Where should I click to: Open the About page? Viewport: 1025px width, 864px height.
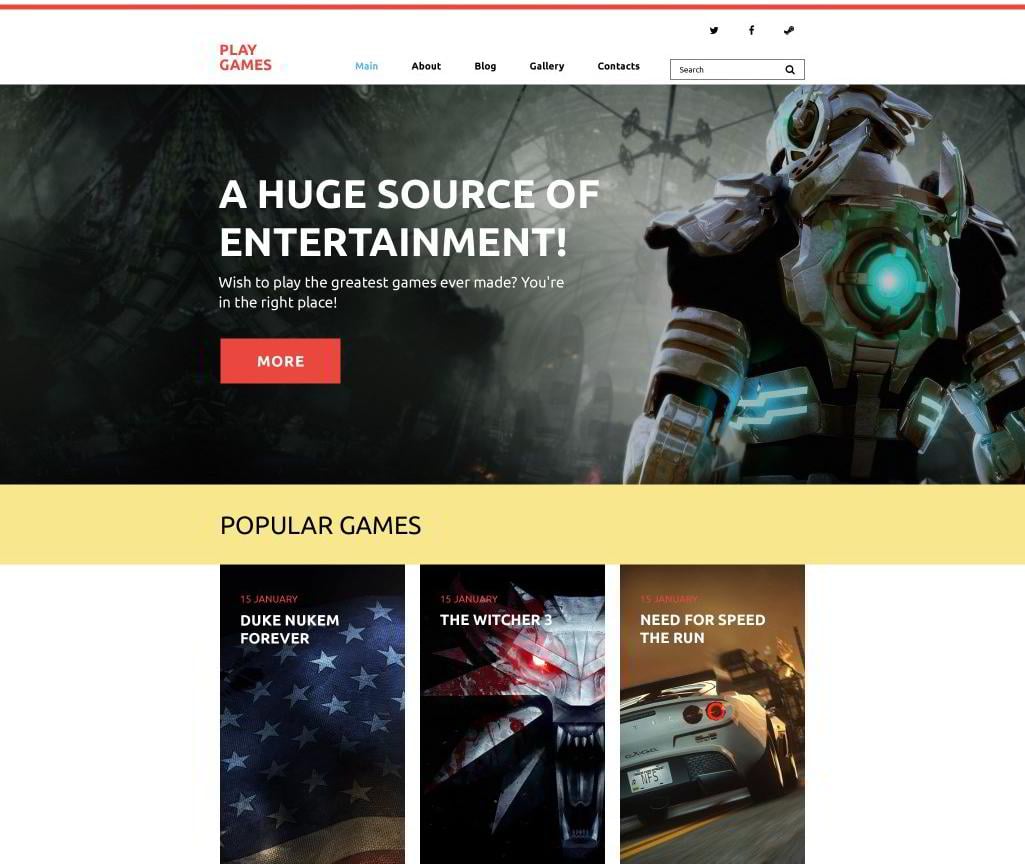[426, 66]
